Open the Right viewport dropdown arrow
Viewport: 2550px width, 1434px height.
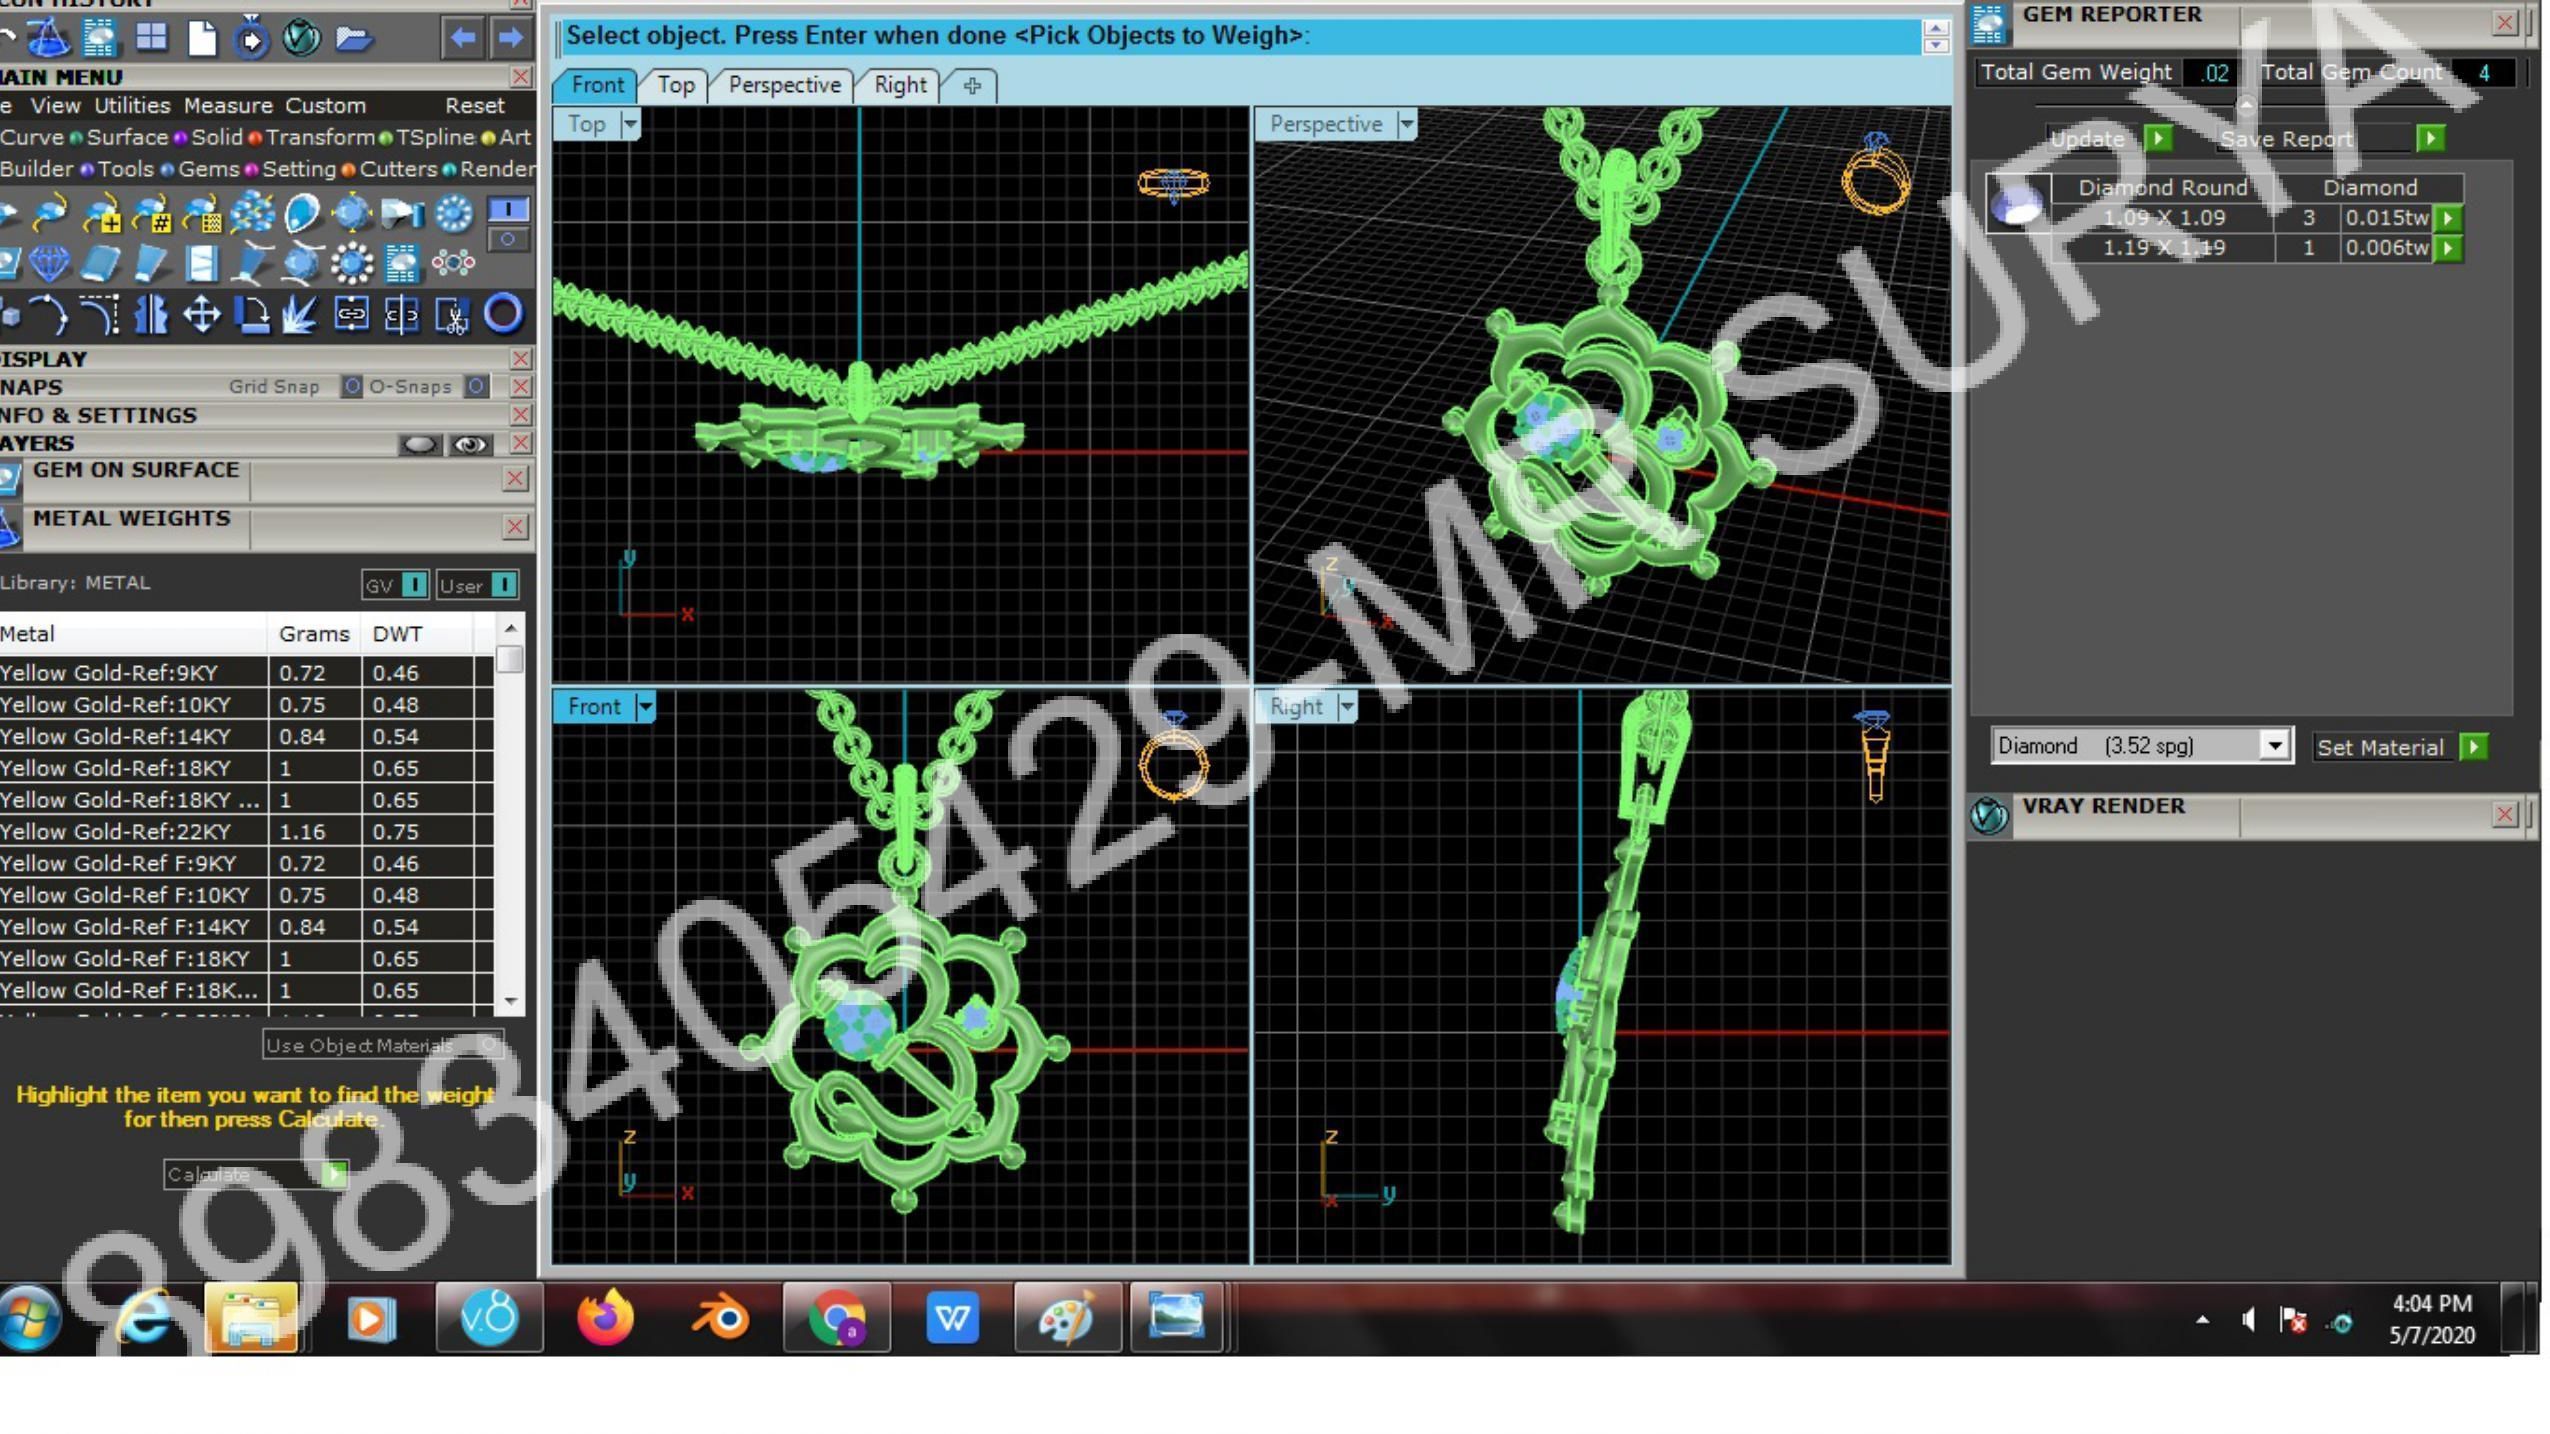1347,707
